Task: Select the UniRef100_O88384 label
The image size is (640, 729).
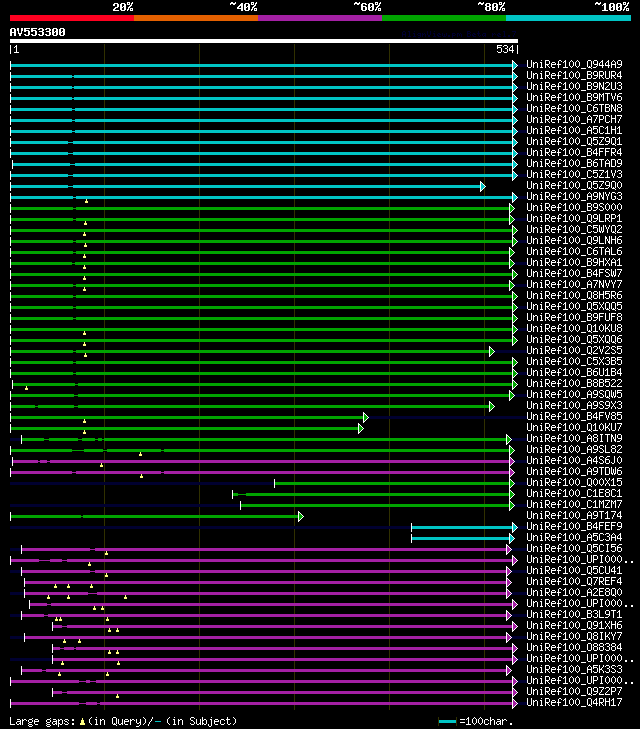Action: tap(574, 648)
